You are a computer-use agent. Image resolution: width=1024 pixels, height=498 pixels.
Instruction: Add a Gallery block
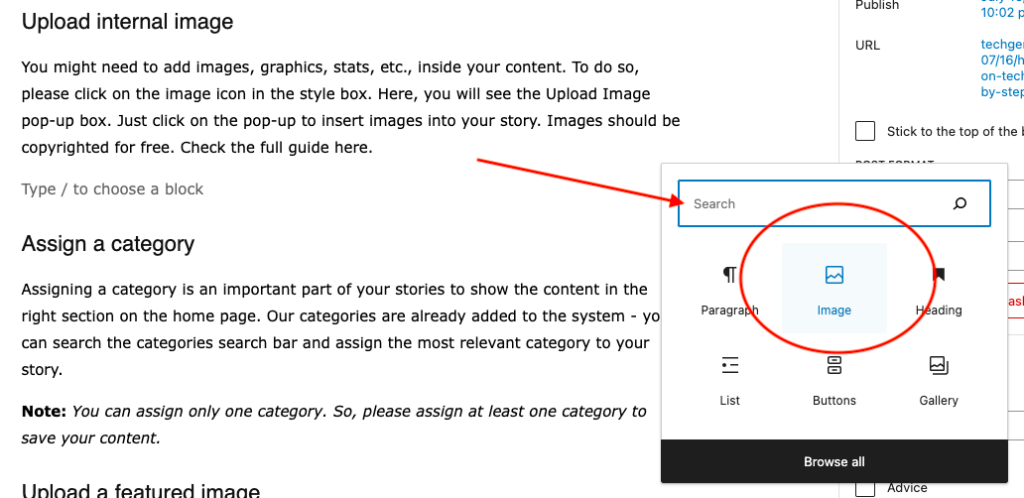938,379
